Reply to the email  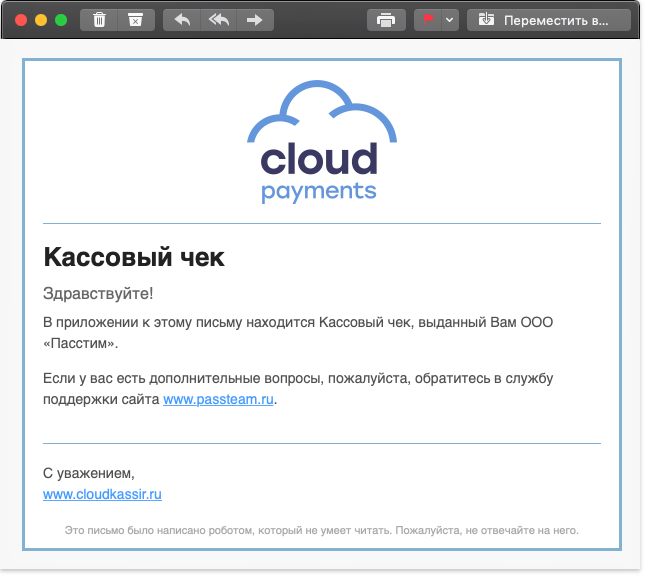click(182, 20)
